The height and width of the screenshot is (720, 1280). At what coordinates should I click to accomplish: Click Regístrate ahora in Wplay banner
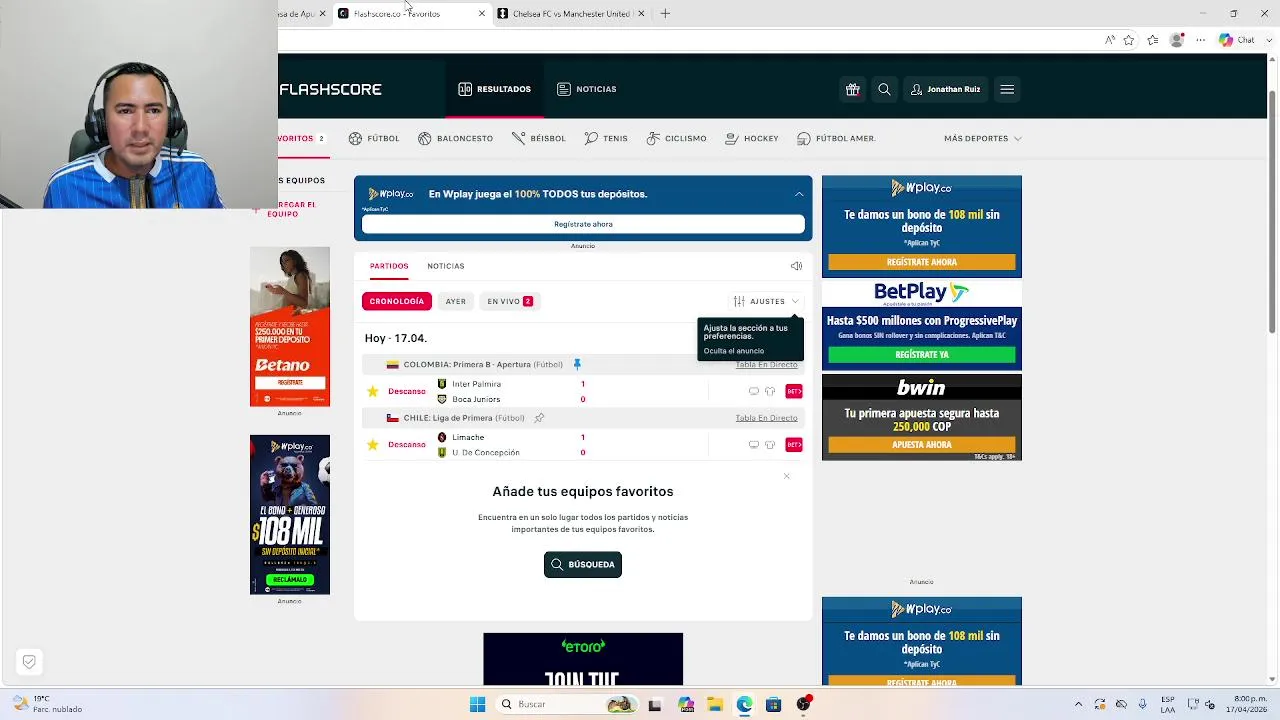583,224
